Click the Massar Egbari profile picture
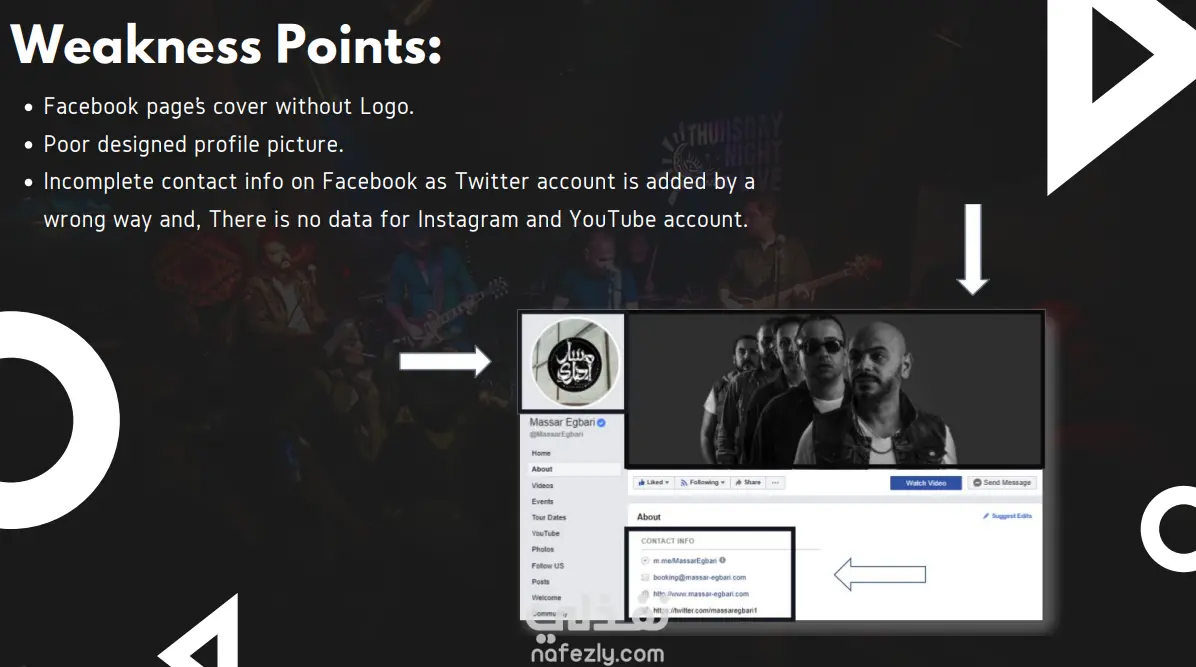Screen dimensions: 1196x667 (x=574, y=362)
